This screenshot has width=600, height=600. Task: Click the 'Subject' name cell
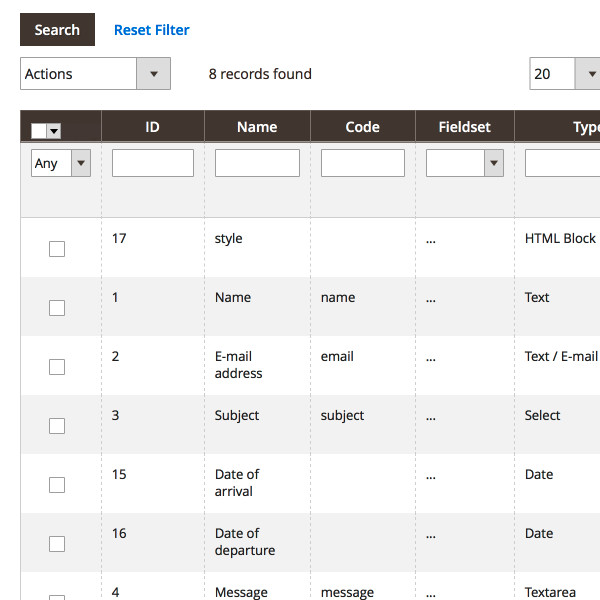(x=237, y=416)
